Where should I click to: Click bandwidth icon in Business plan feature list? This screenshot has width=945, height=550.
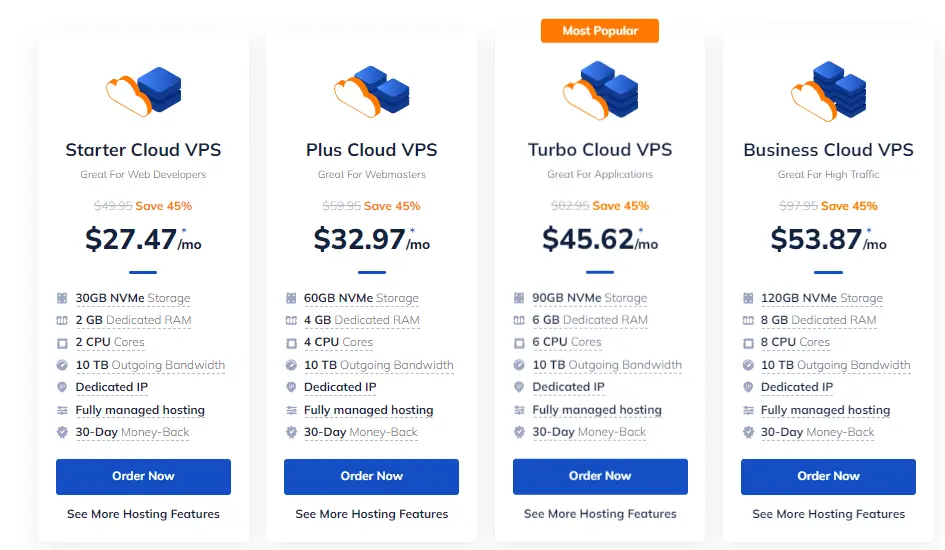tap(748, 365)
